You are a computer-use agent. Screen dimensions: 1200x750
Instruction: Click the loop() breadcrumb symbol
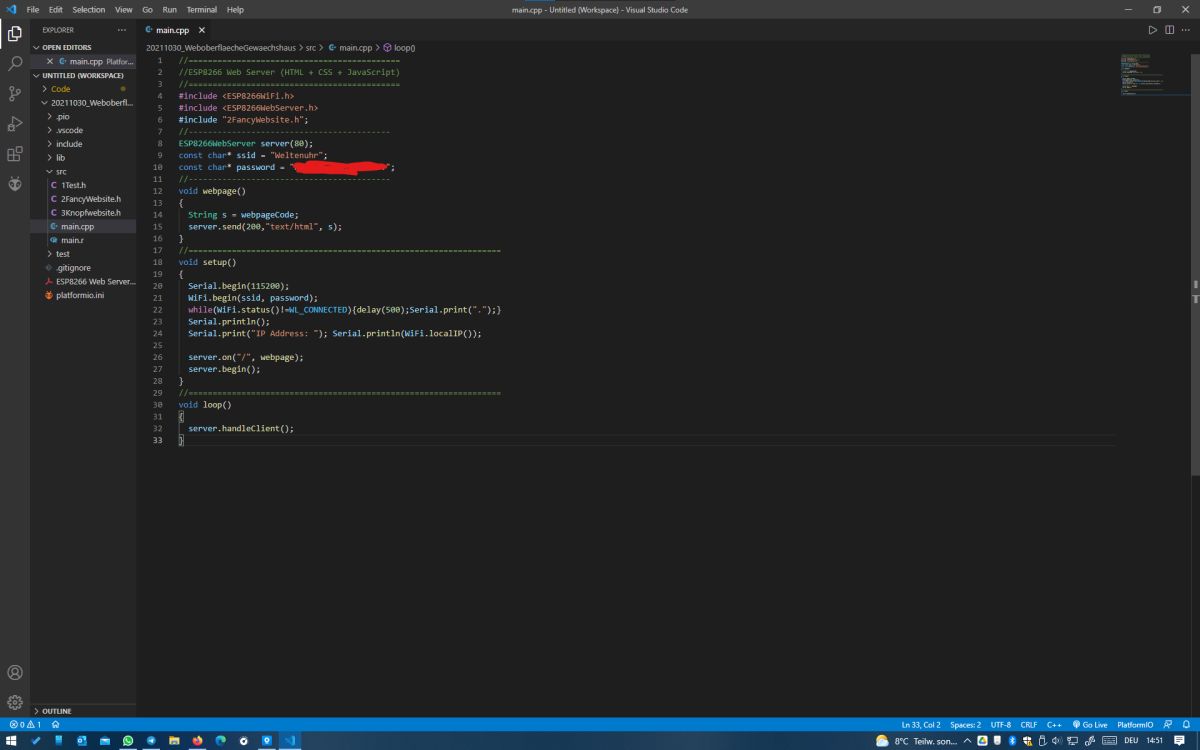[x=399, y=47]
